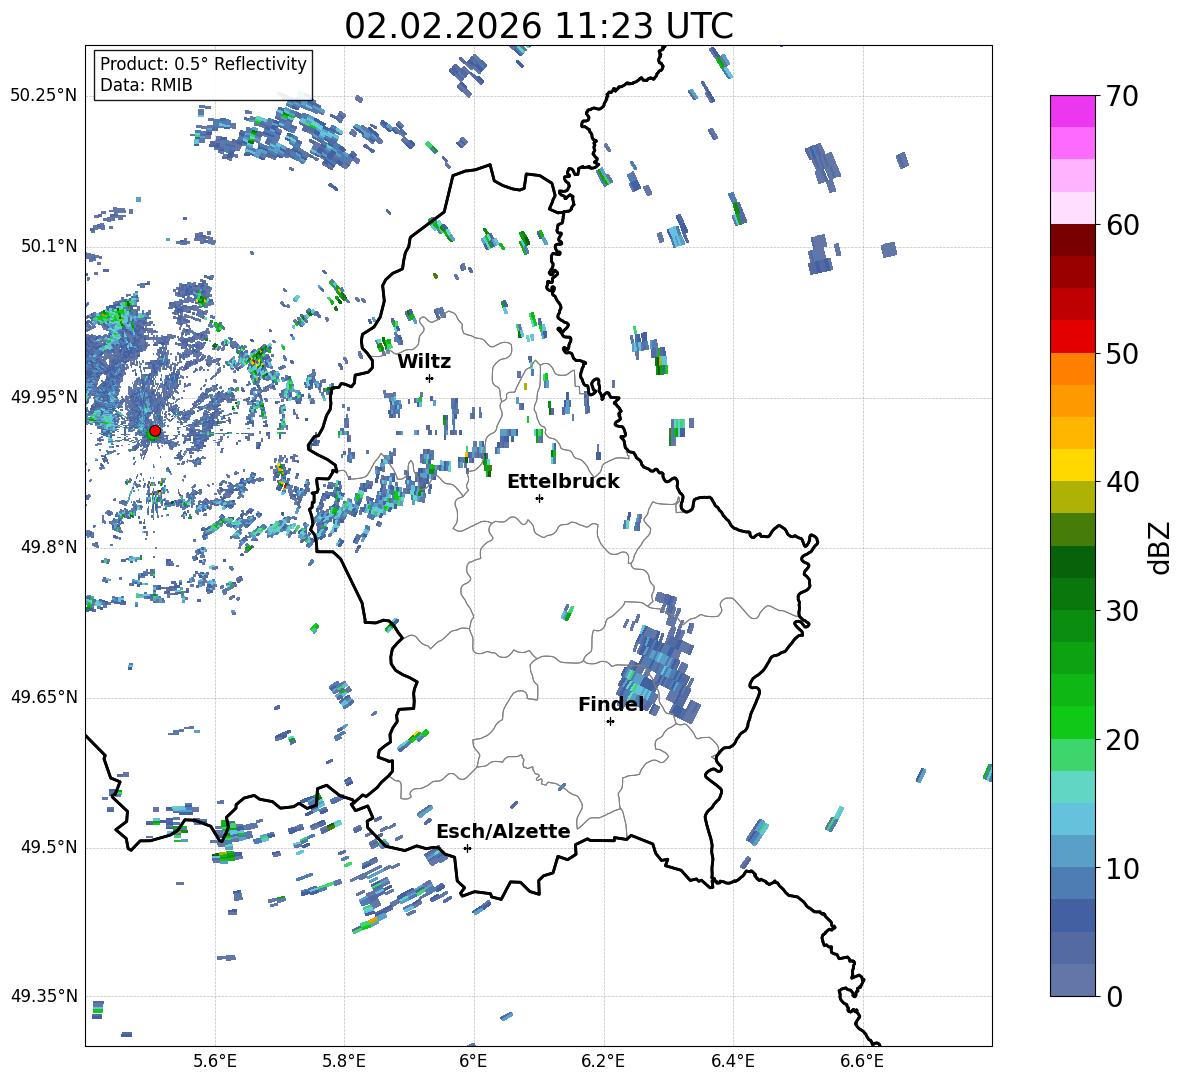Pick the yellow swatch in colorbar

click(1073, 465)
